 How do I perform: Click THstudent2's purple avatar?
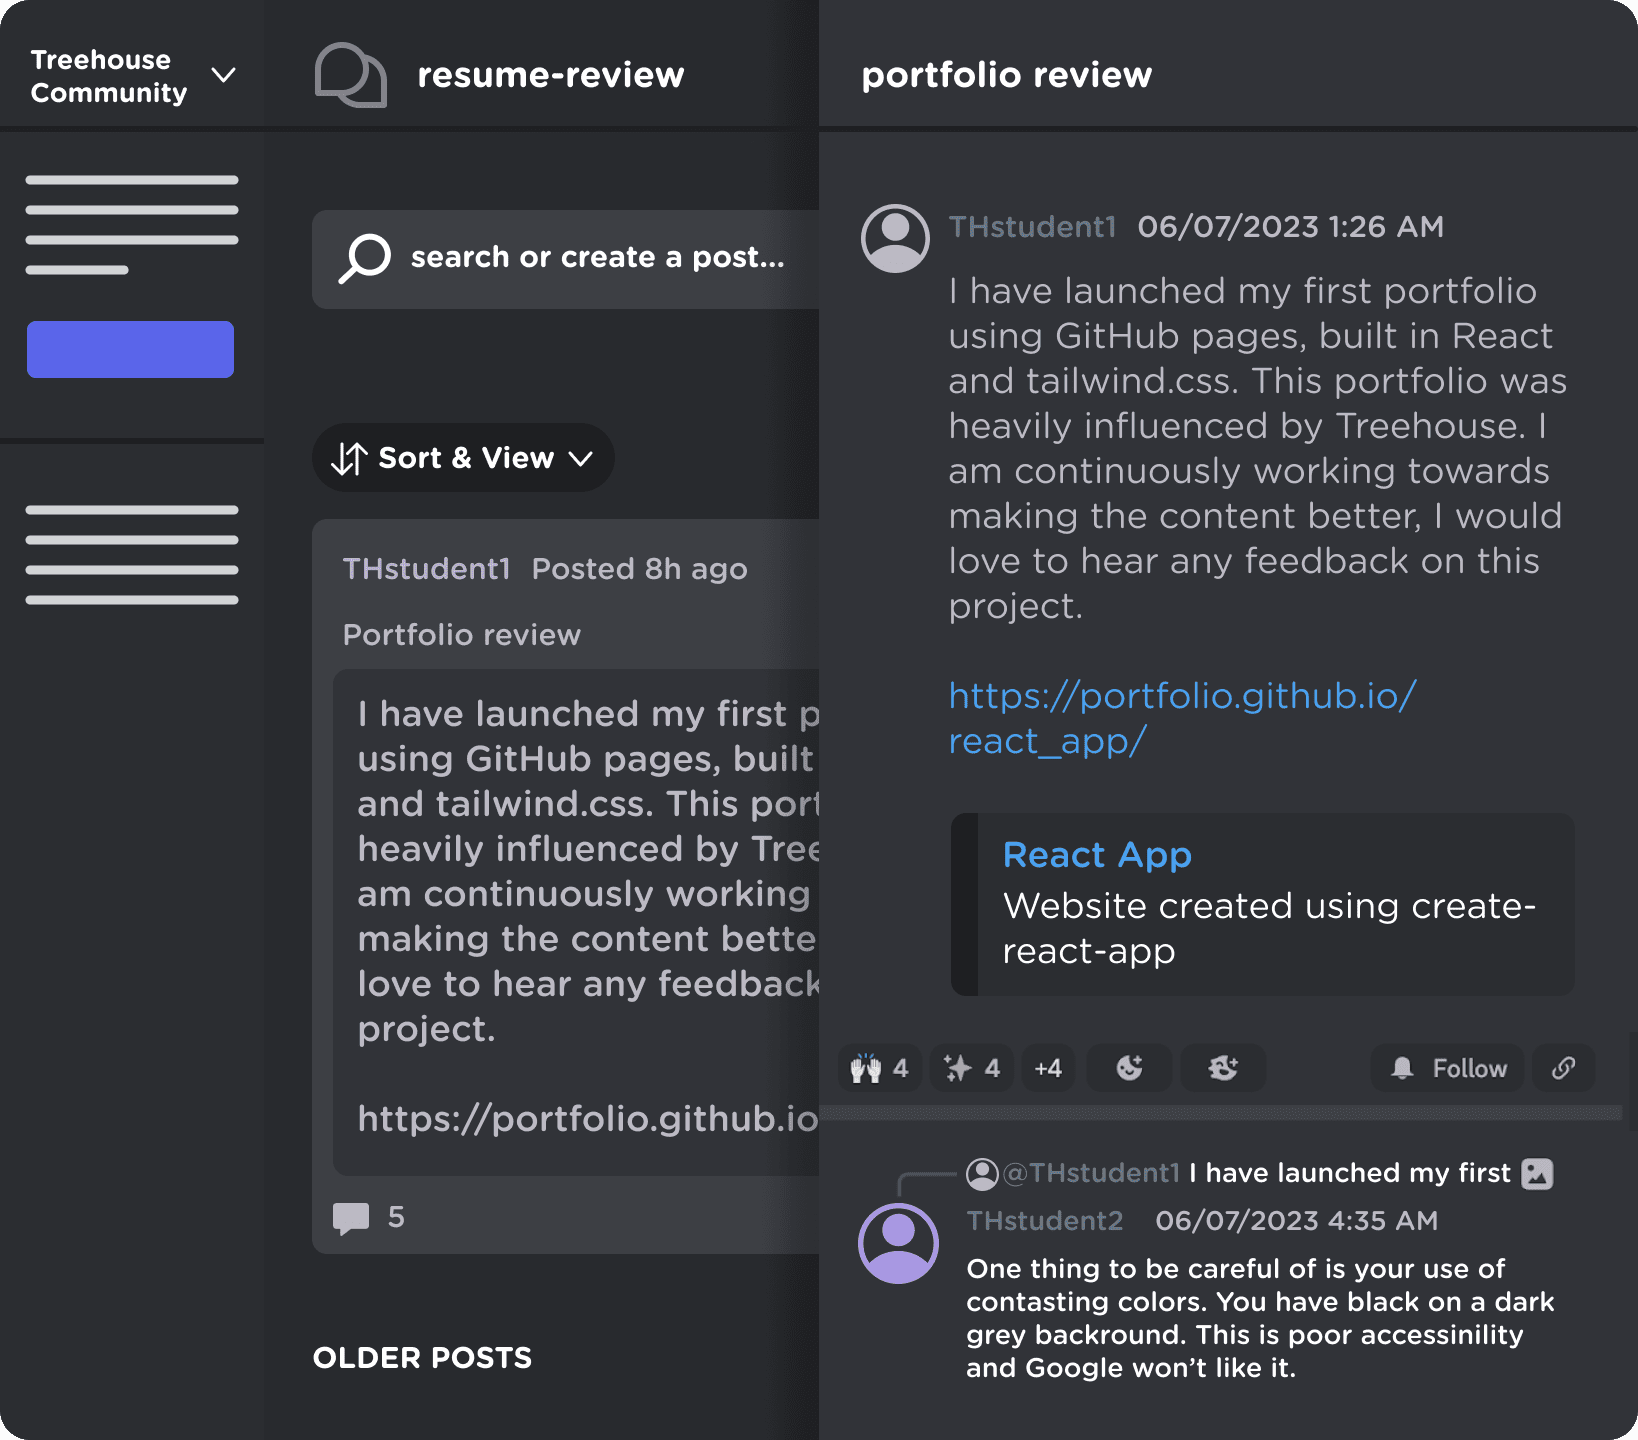click(x=897, y=1243)
